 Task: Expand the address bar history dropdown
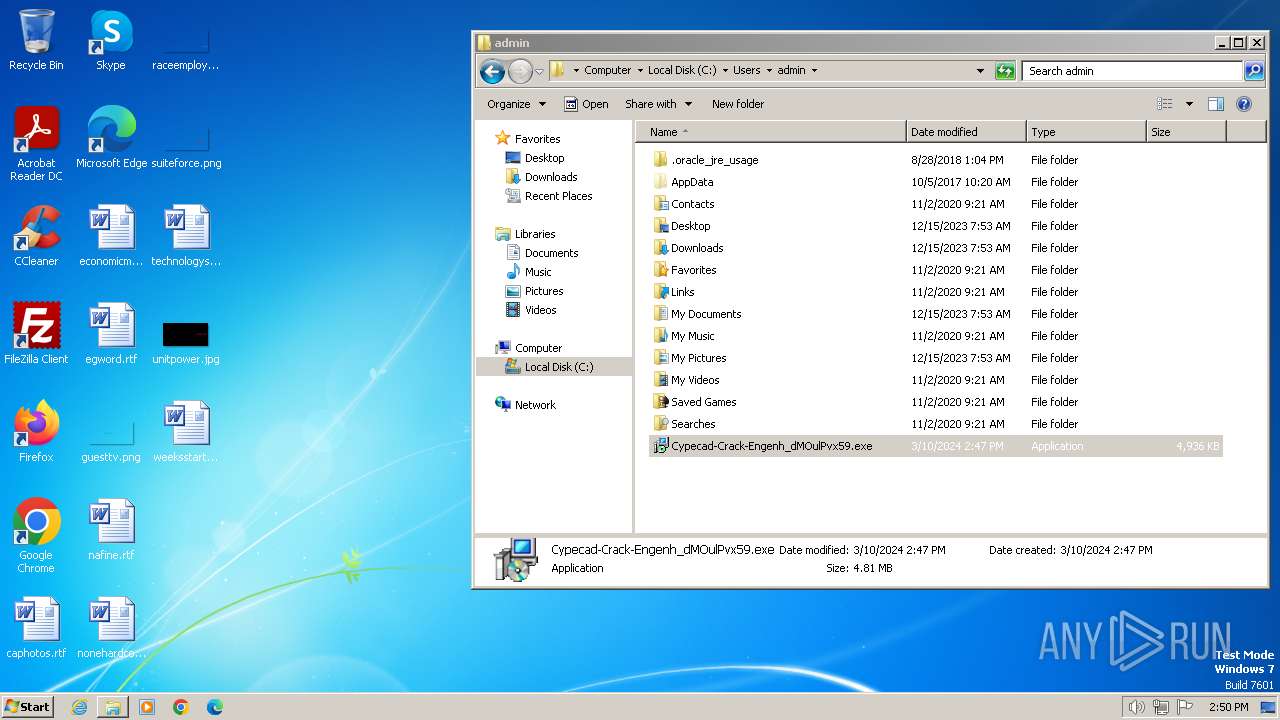[980, 71]
